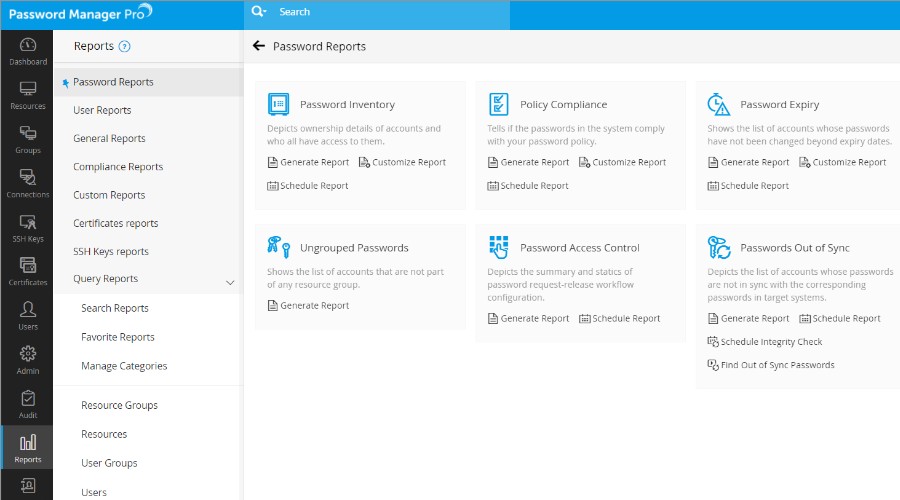Collapse the Query Reports chevron
Viewport: 900px width, 500px height.
[x=230, y=282]
